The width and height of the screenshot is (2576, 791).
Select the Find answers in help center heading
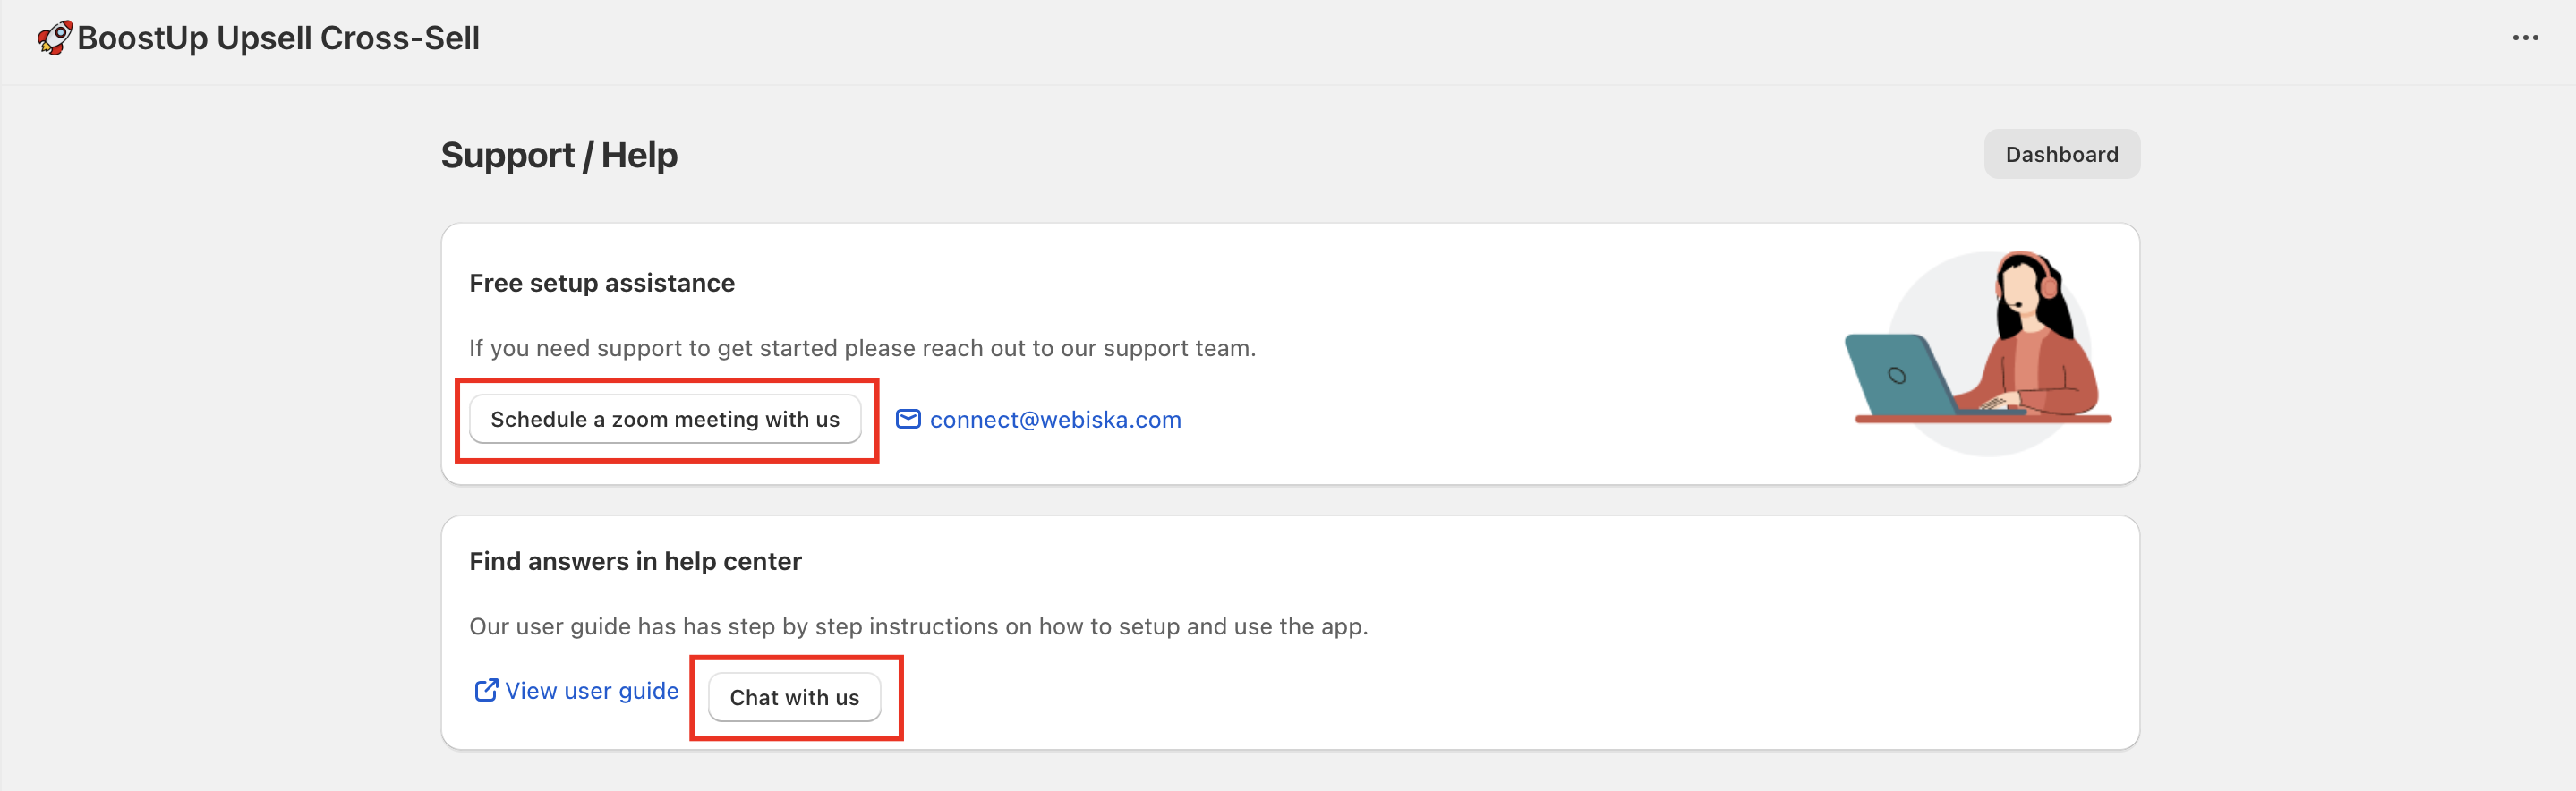(x=635, y=561)
